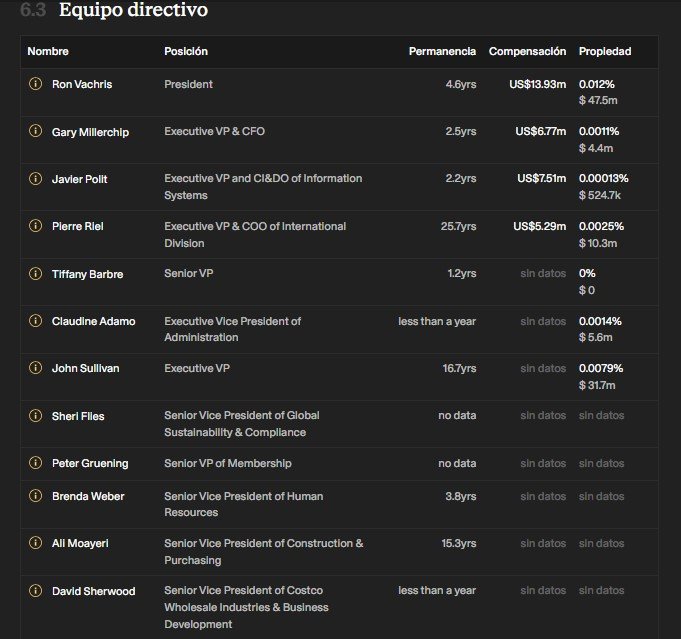Show info icon for Tiffany Barbre

(35, 273)
